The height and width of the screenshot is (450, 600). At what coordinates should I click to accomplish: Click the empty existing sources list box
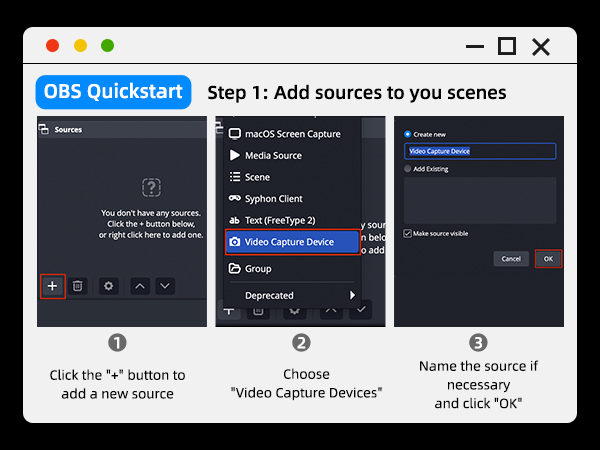480,201
